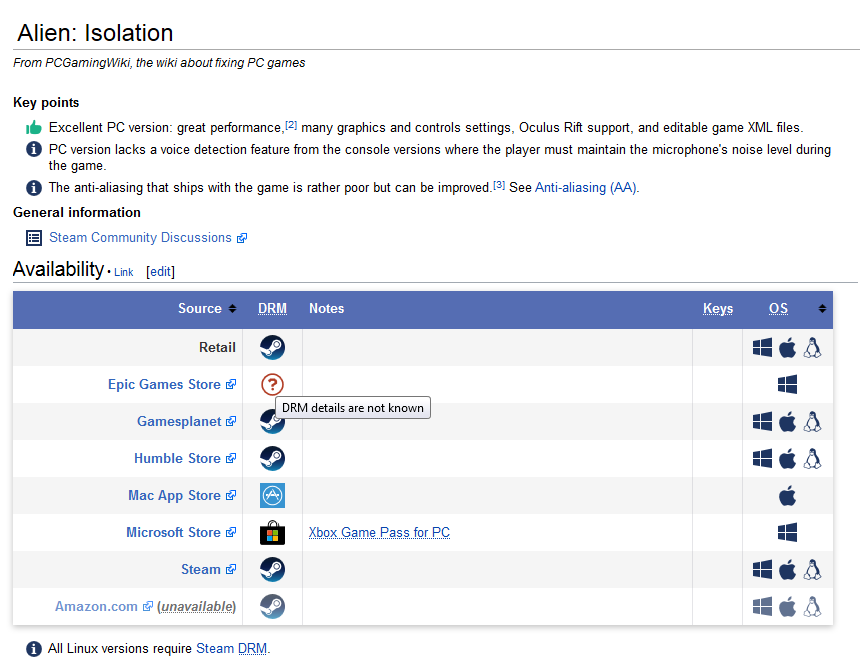The image size is (860, 660).
Task: Click the Mac App Store DRM icon
Action: [272, 495]
